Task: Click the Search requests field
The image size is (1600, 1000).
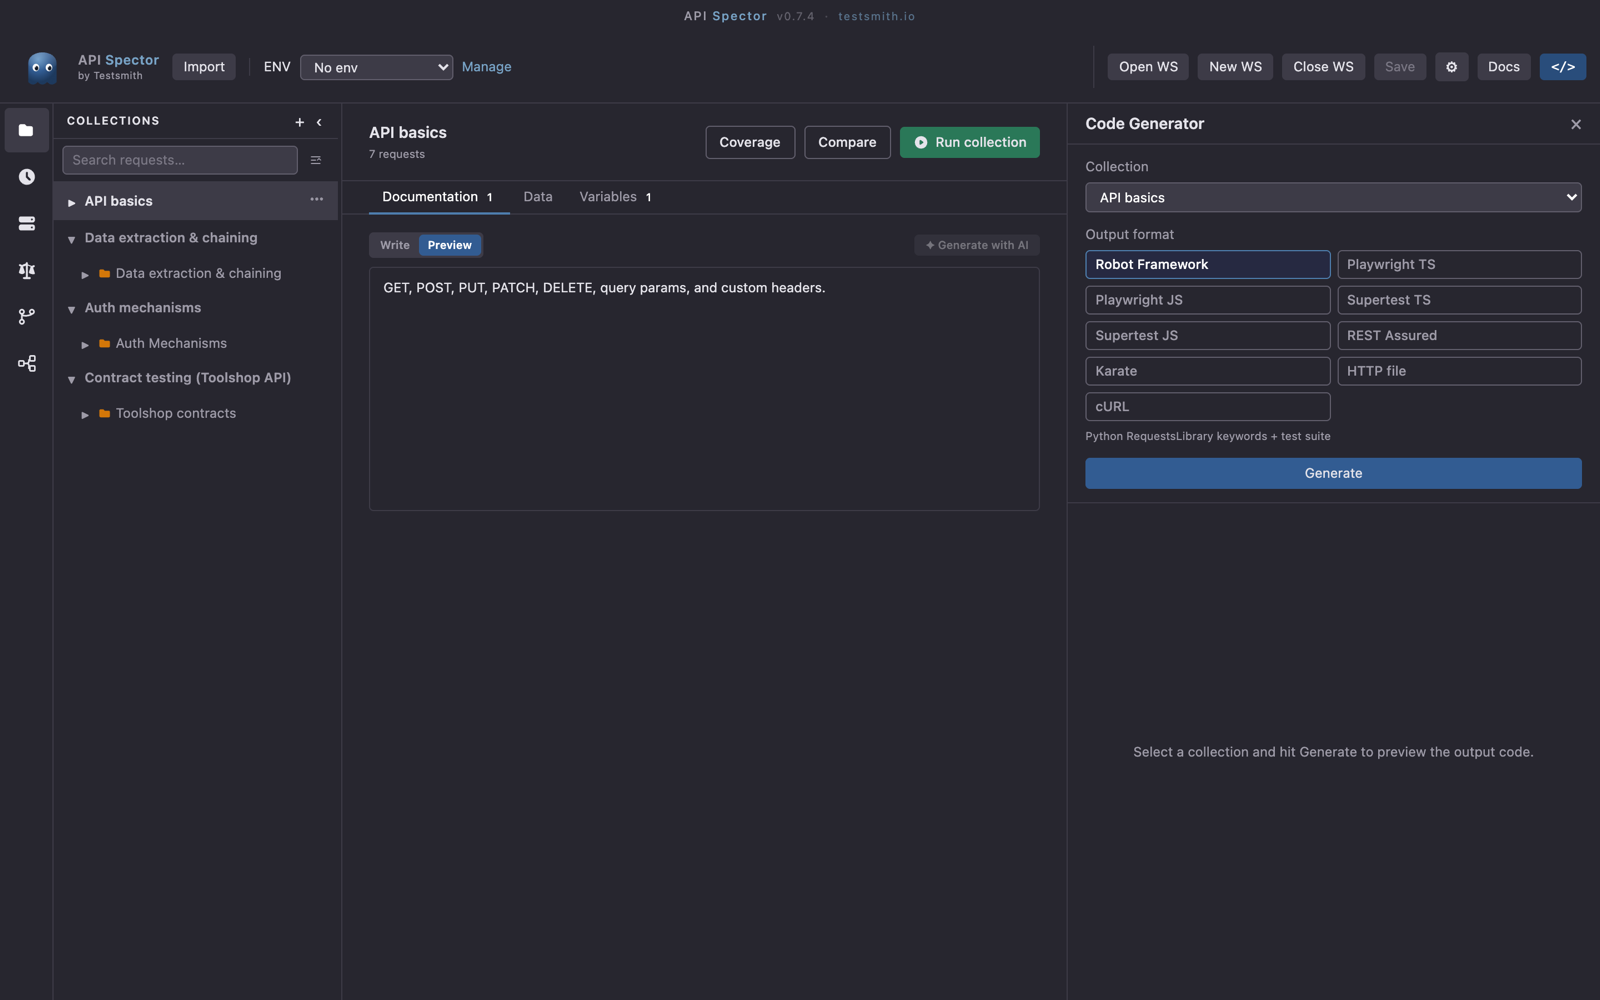Action: (x=180, y=160)
